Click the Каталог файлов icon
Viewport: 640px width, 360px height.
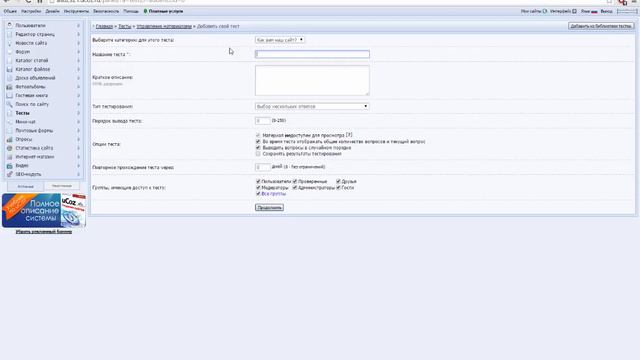pos(9,69)
